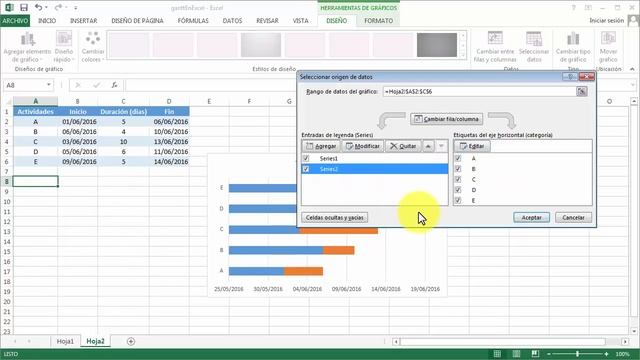Click the orange bar for activity C
The image size is (640, 360).
tap(339, 230)
